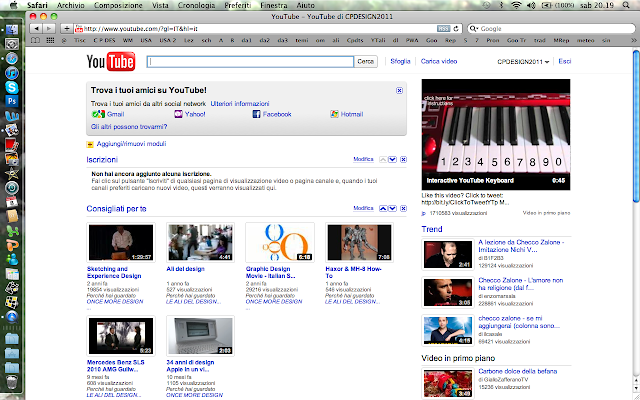This screenshot has width=640, height=400.
Task: Open Skype from the Dock
Action: point(12,87)
